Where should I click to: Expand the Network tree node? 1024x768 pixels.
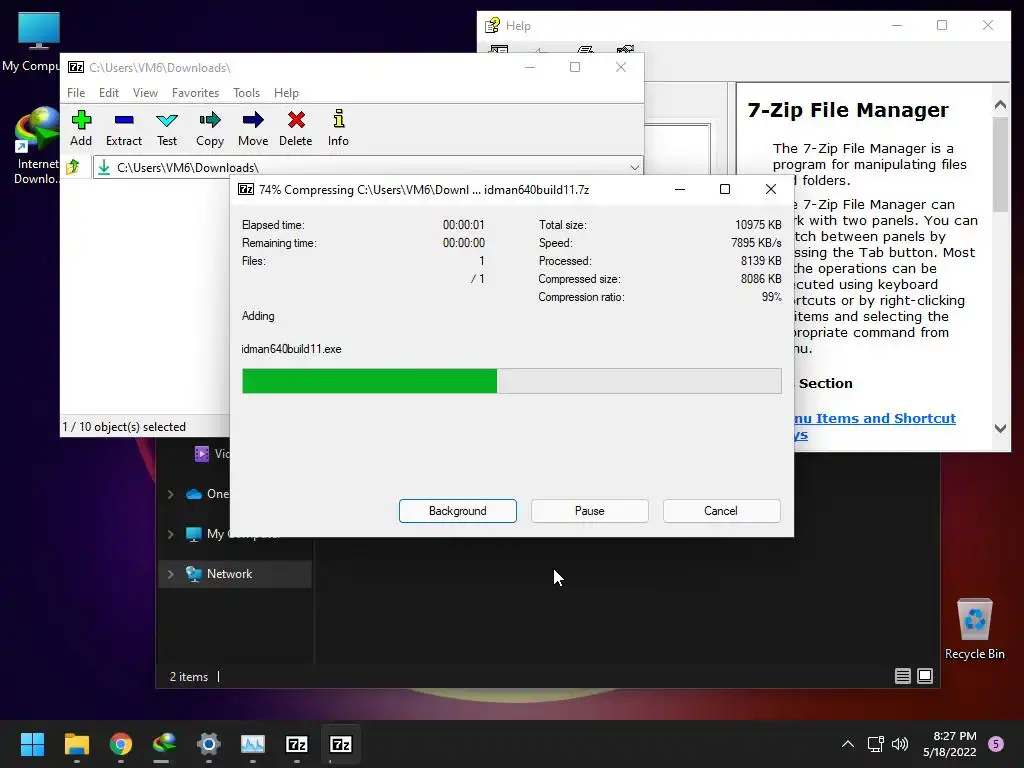170,574
